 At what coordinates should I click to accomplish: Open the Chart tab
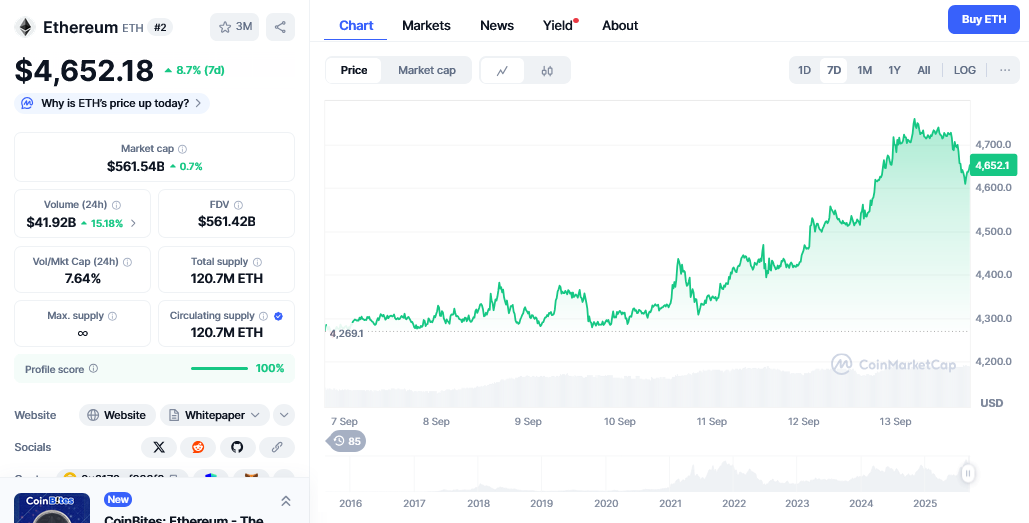pyautogui.click(x=356, y=26)
